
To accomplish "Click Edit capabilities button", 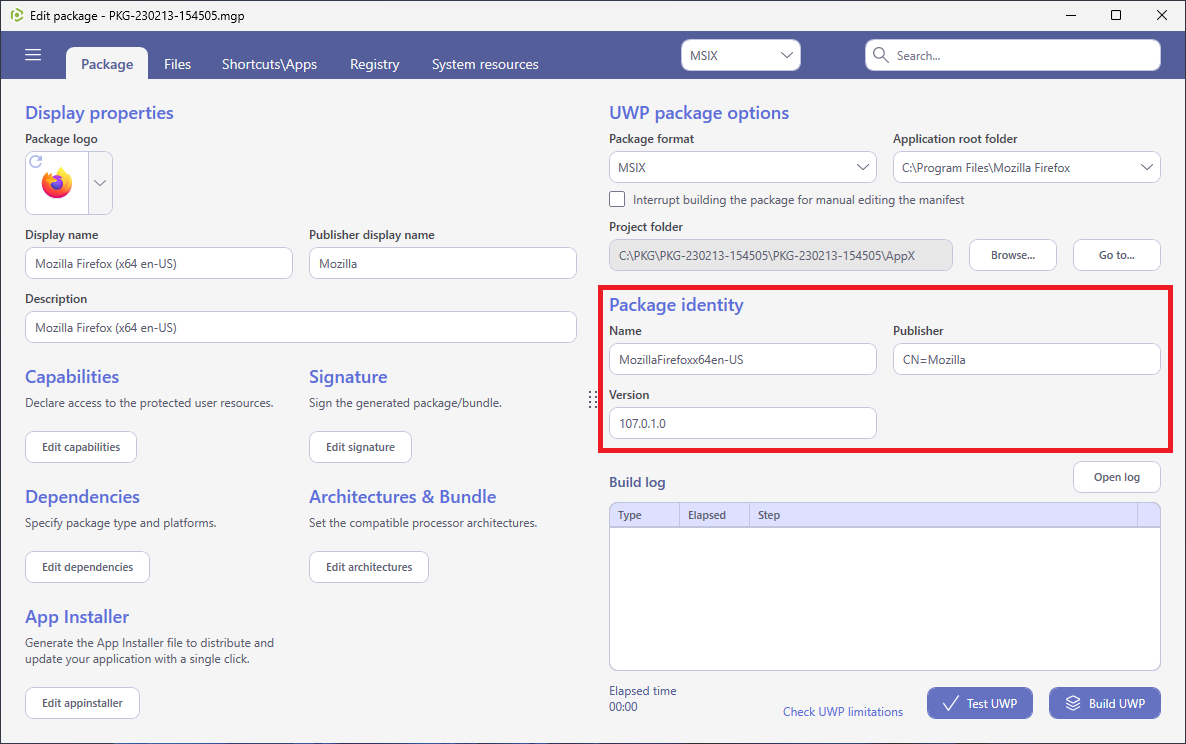I will point(81,447).
